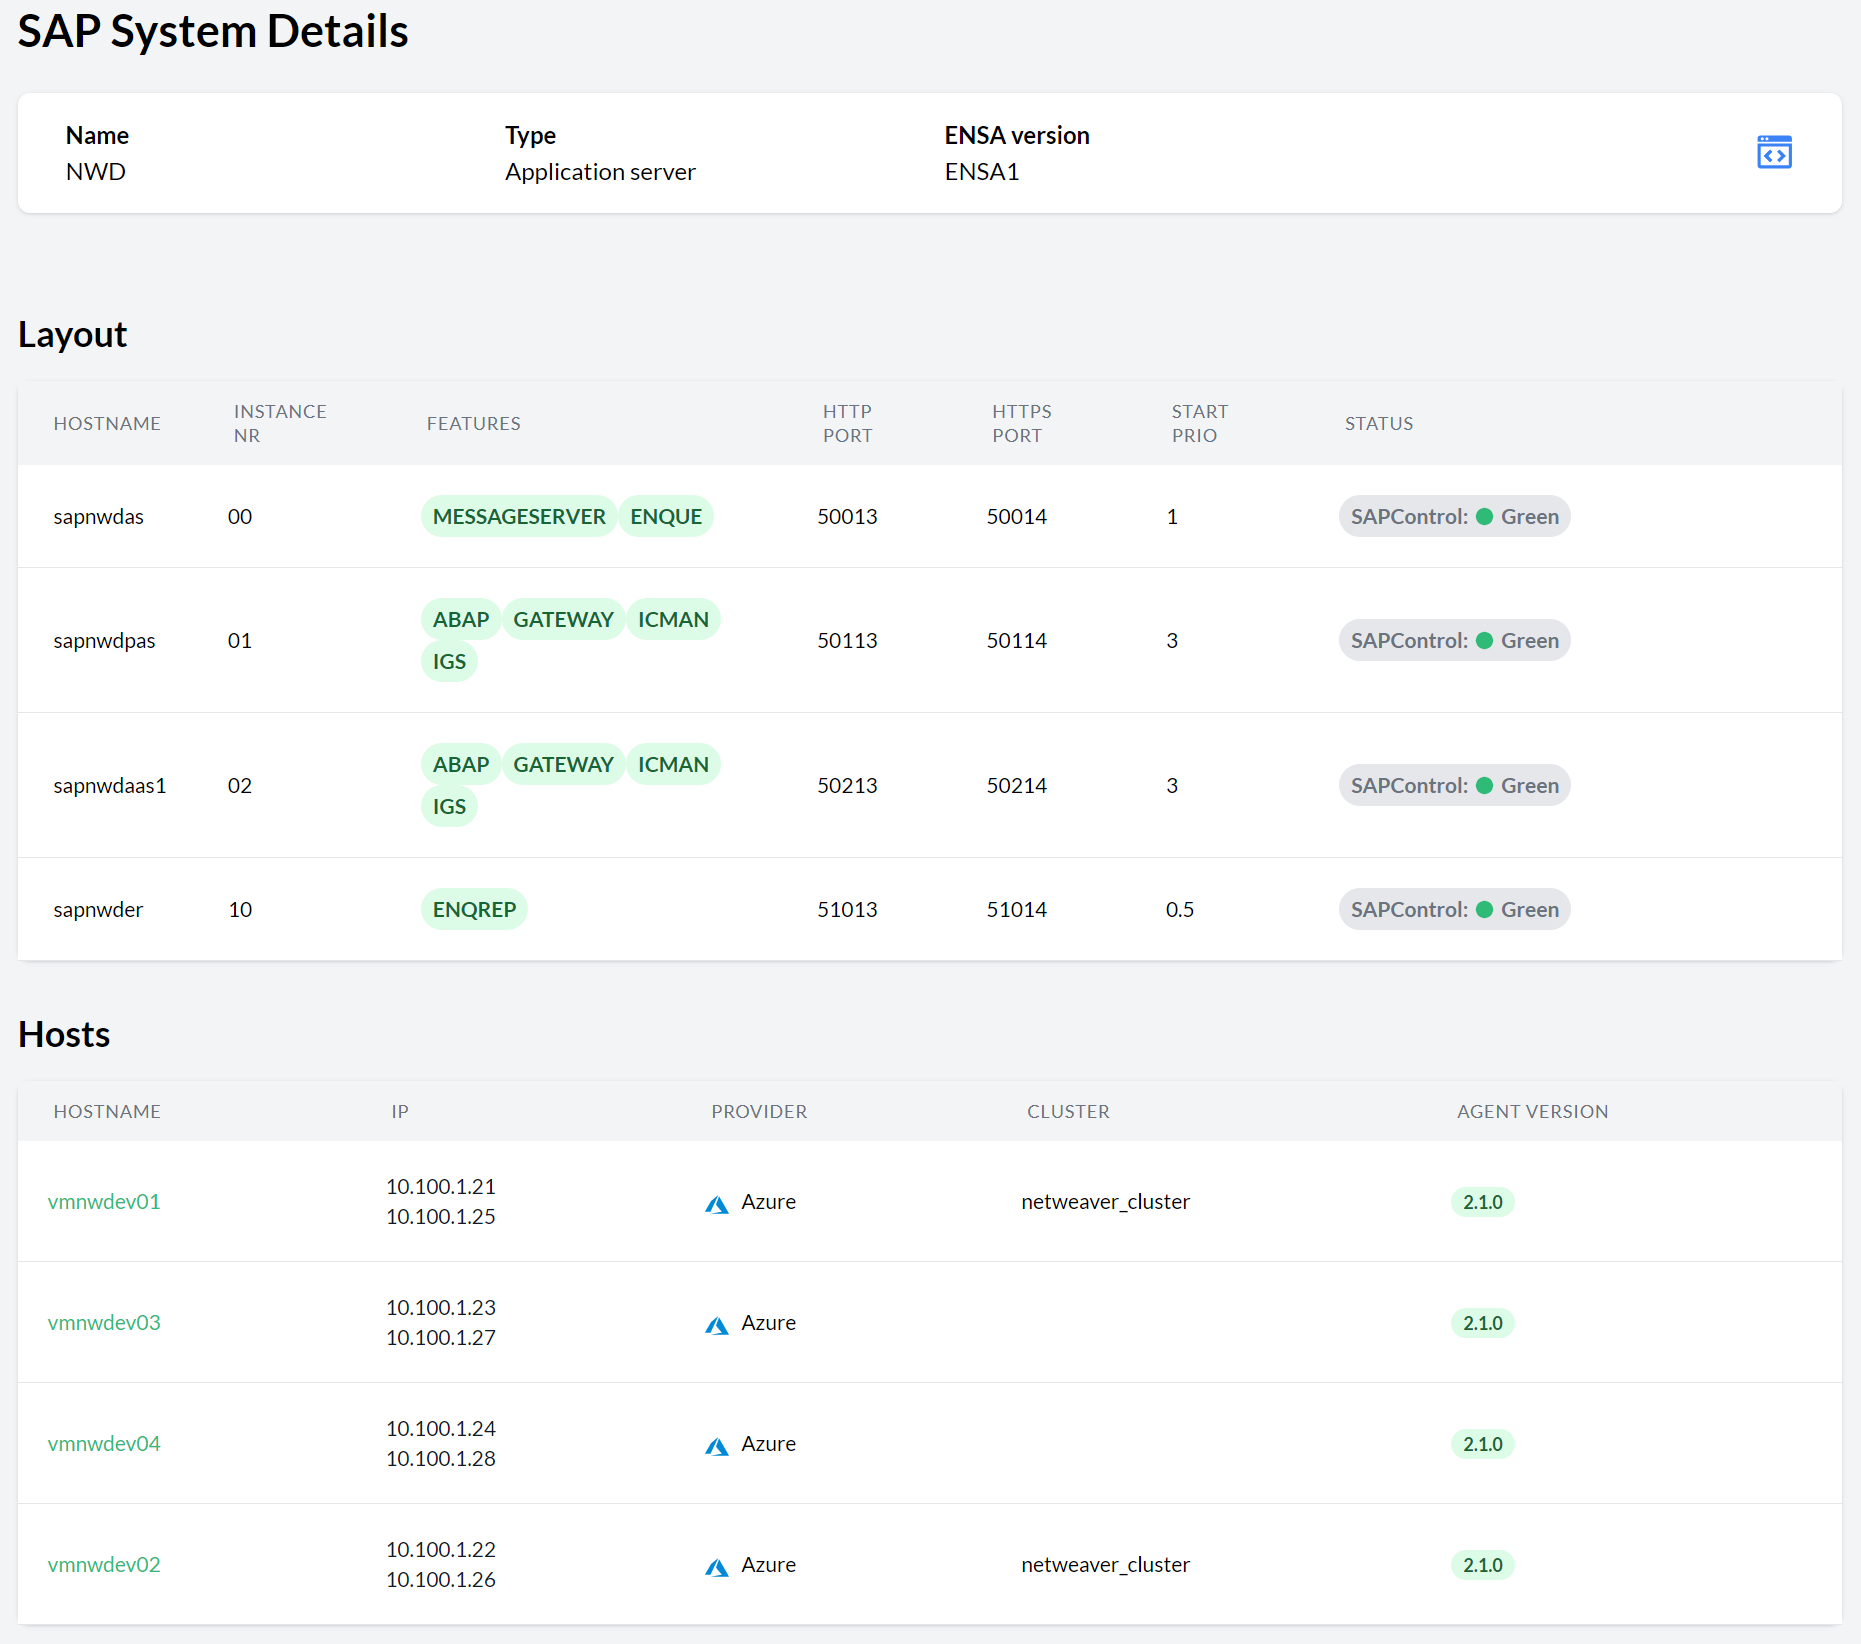Click the ENQREP feature tag
1861x1644 pixels.
(x=474, y=910)
